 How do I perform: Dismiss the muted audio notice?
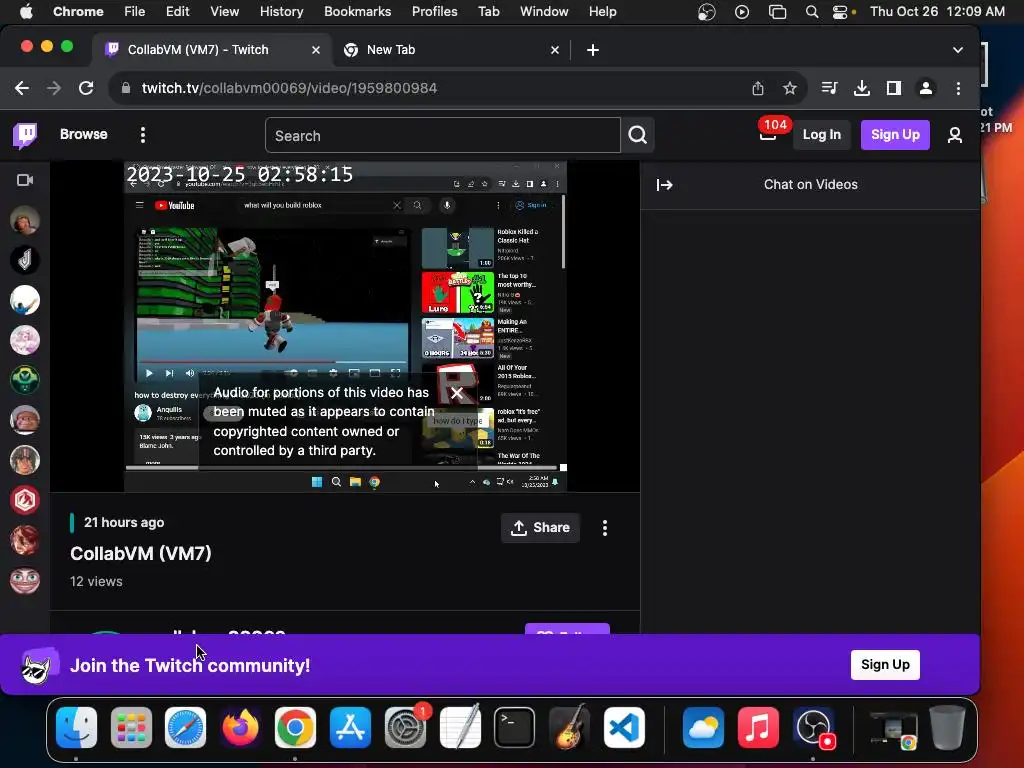456,393
